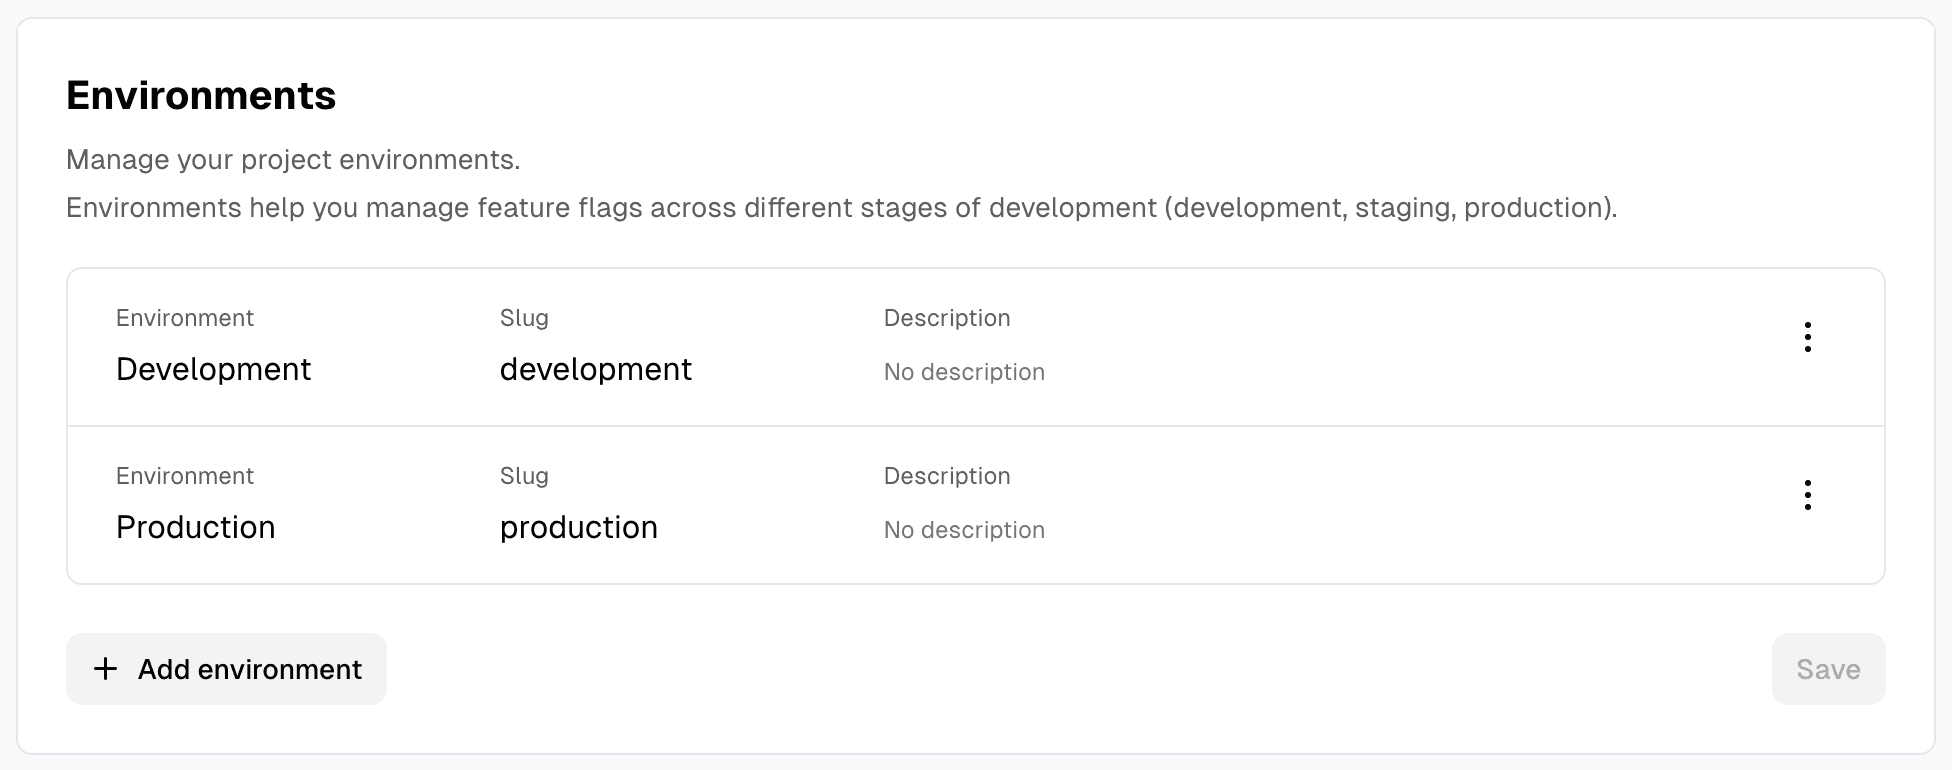Open the Production row three-dot menu
The height and width of the screenshot is (770, 1952).
pyautogui.click(x=1807, y=495)
